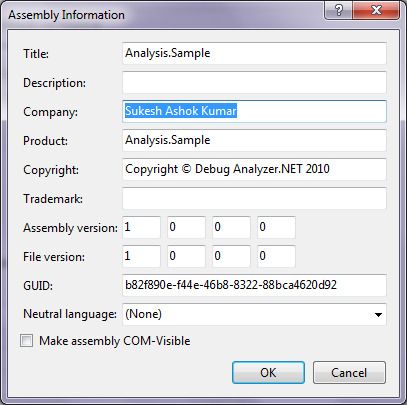Screen dimensions: 407x405
Task: Focus the Product text field
Action: (254, 140)
